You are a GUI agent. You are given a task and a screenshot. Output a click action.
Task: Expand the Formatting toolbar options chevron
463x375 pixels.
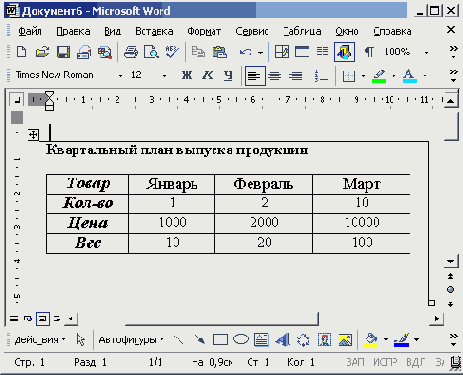pos(453,76)
